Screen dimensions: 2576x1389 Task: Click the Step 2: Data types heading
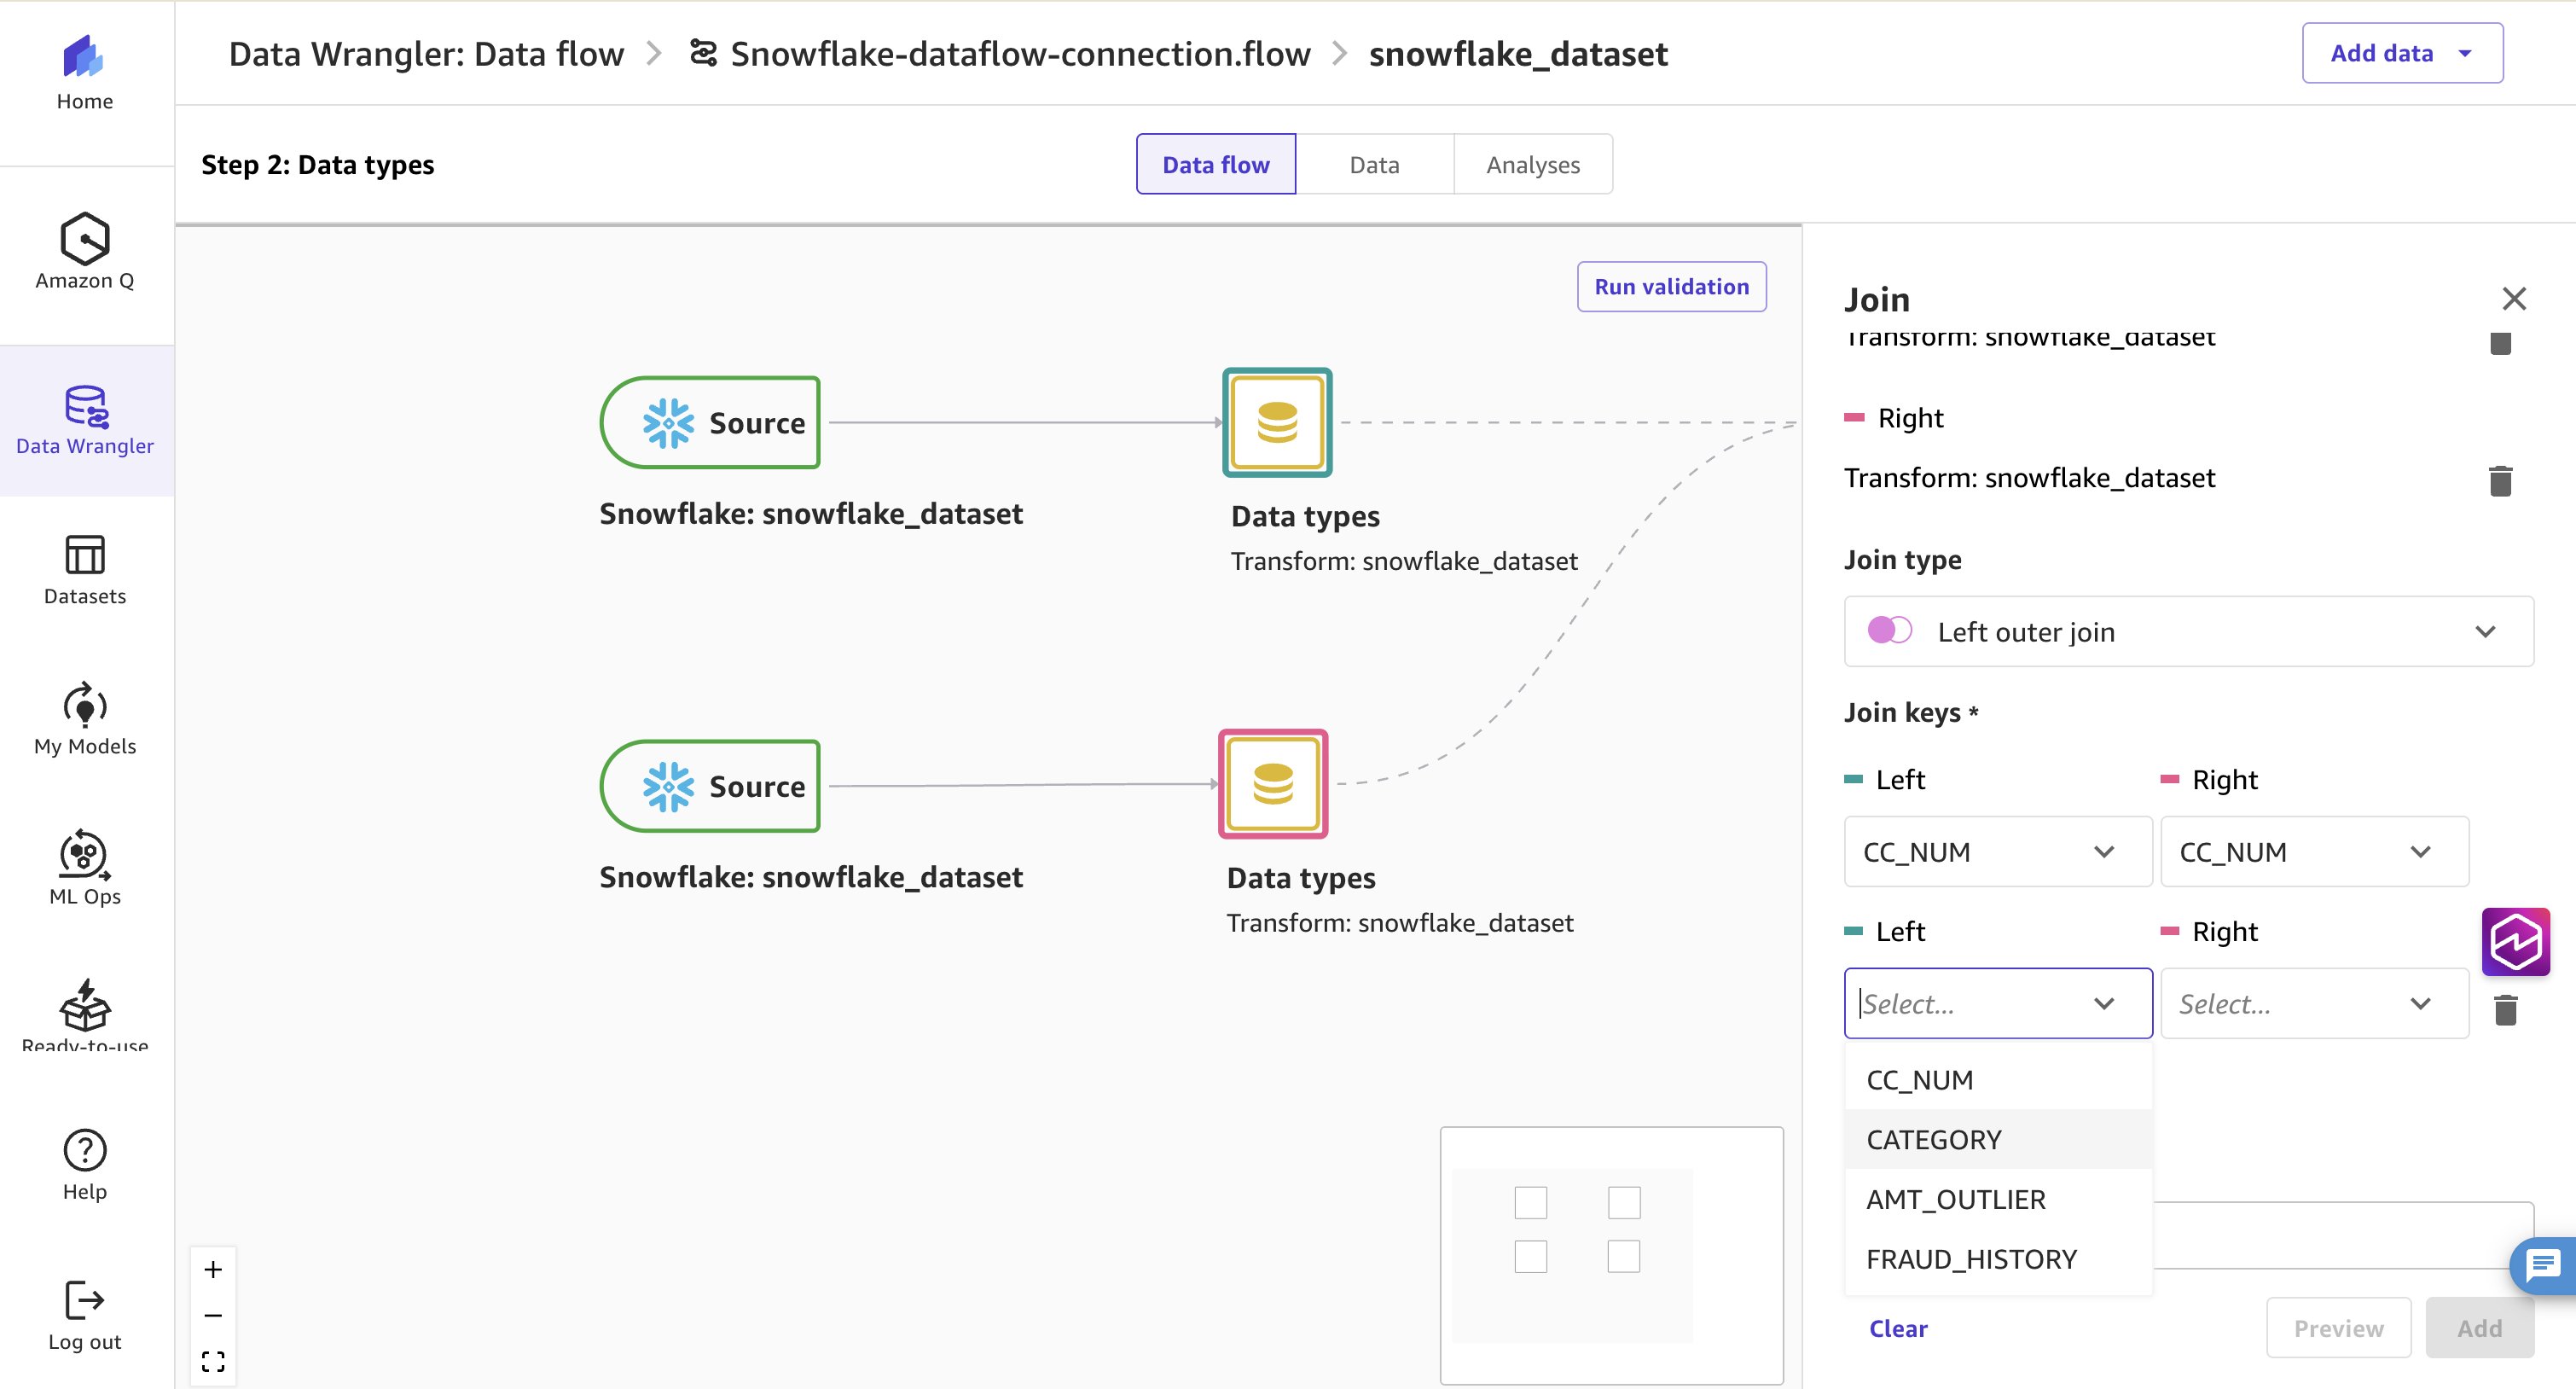[317, 165]
